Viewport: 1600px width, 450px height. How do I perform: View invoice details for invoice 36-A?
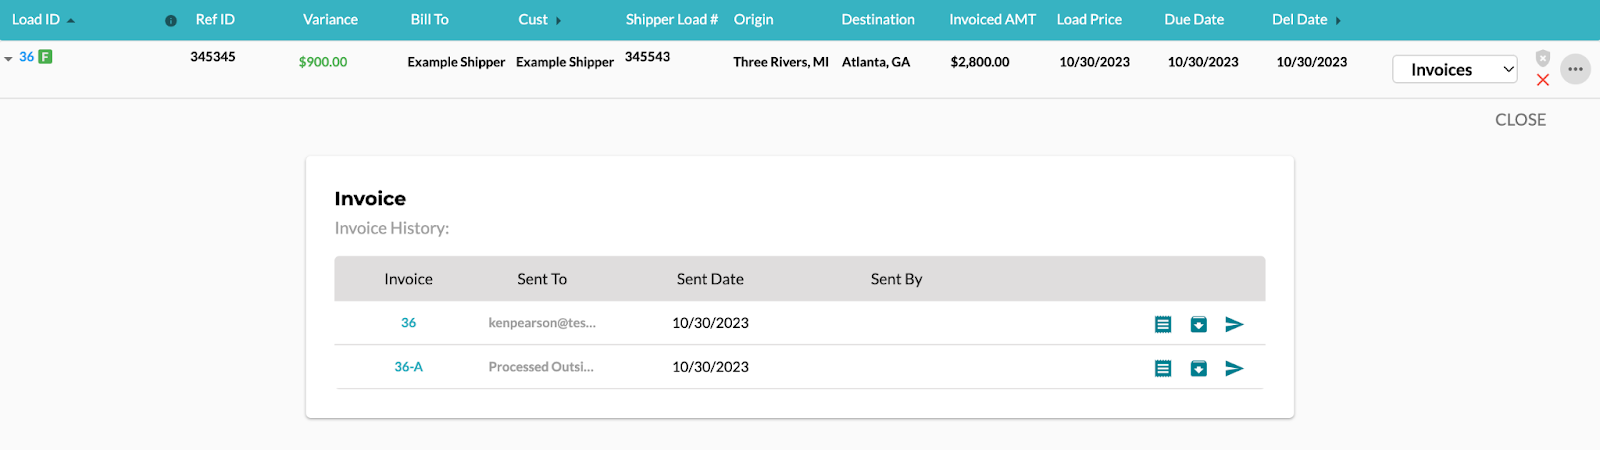1163,368
